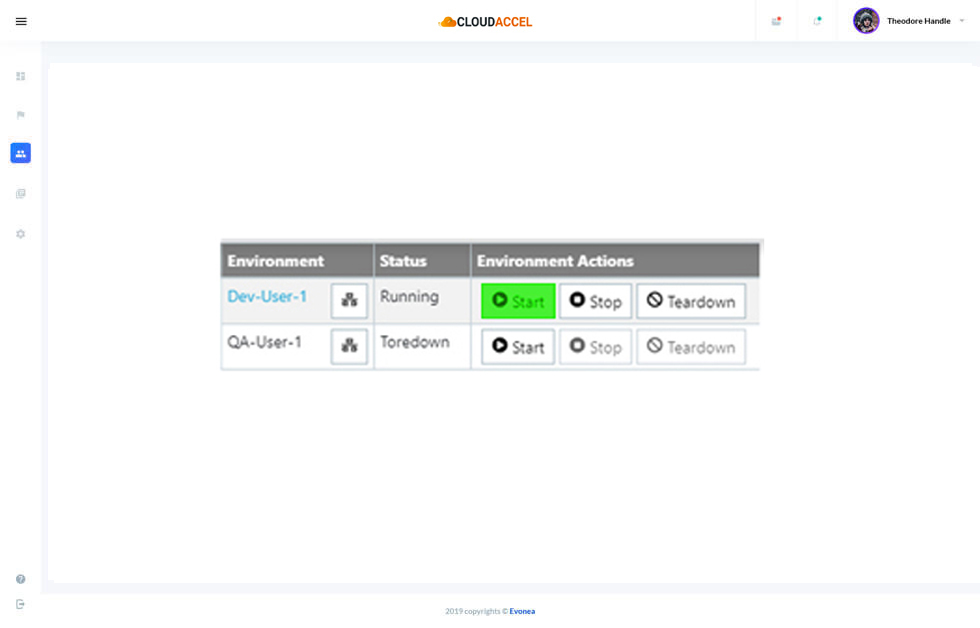The image size is (980, 628).
Task: Expand the Theodore Handle dropdown arrow
Action: pyautogui.click(x=962, y=21)
